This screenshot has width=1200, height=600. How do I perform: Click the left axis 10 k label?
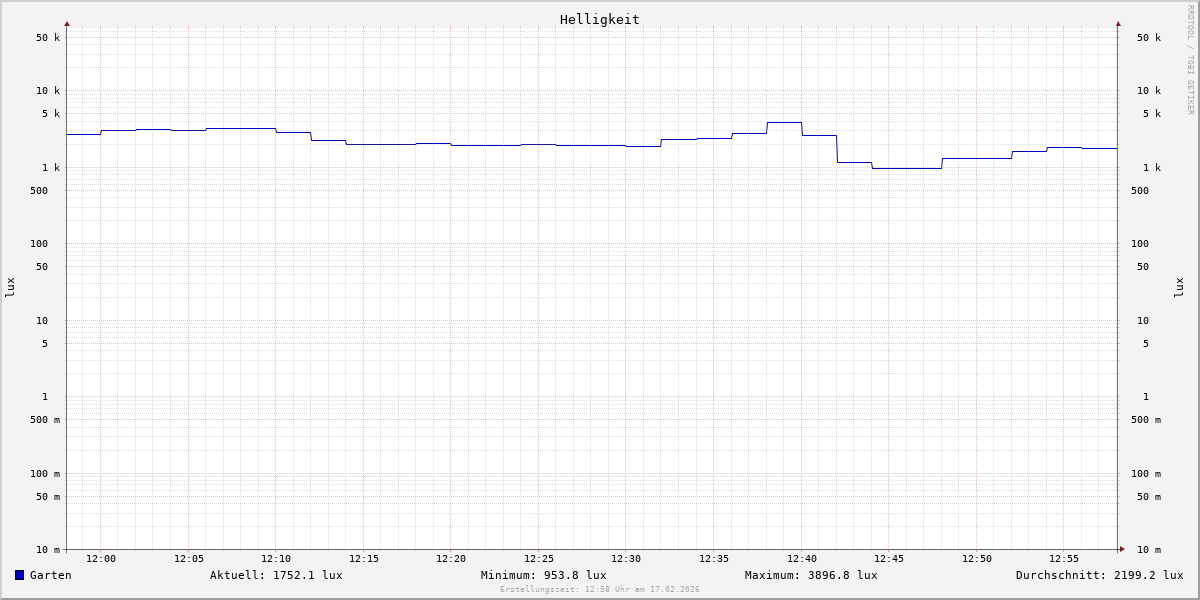(x=48, y=91)
